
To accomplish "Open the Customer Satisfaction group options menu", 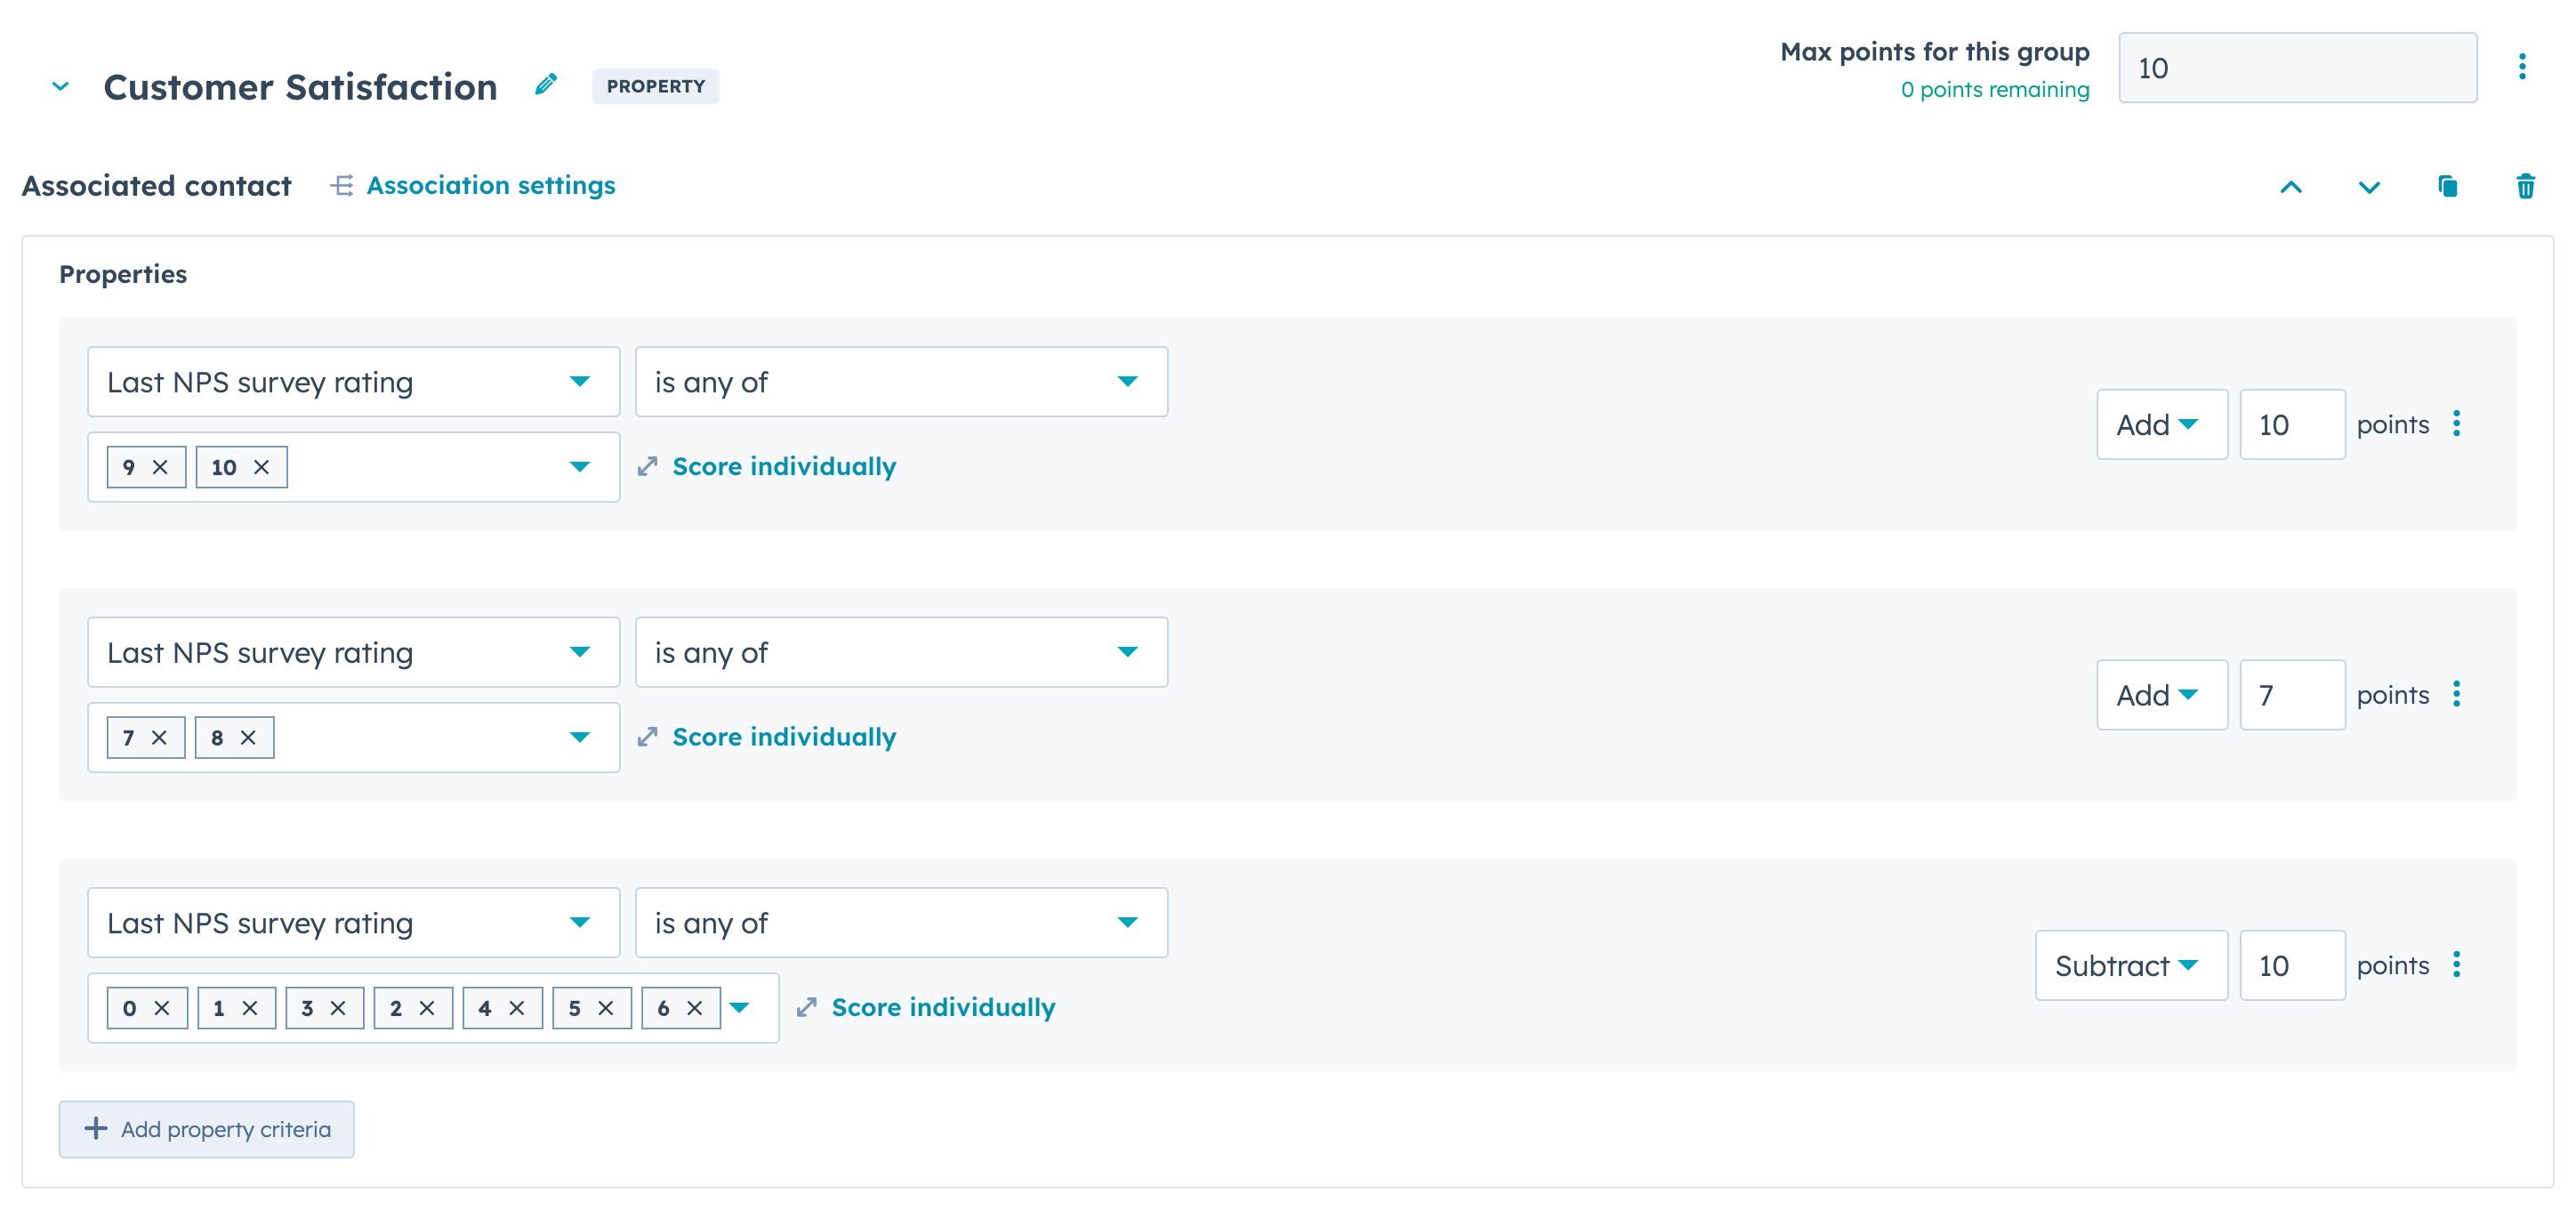I will click(2522, 67).
